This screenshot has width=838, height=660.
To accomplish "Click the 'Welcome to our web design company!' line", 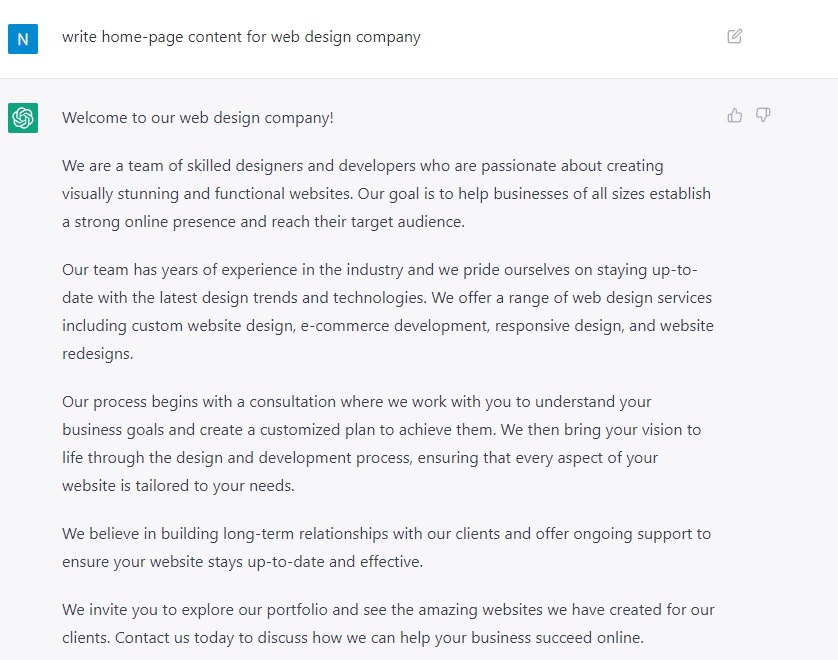I will pos(198,118).
